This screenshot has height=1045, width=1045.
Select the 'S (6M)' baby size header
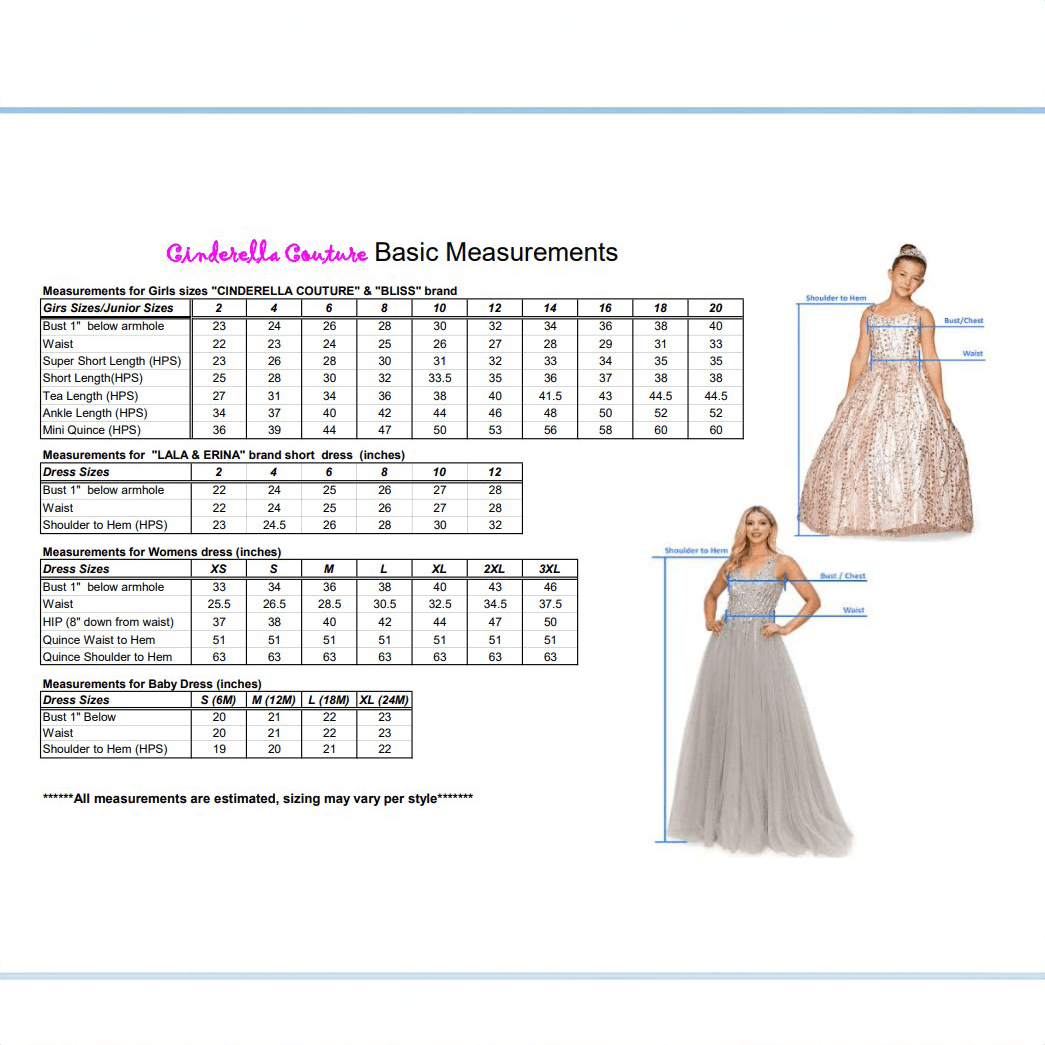[219, 700]
